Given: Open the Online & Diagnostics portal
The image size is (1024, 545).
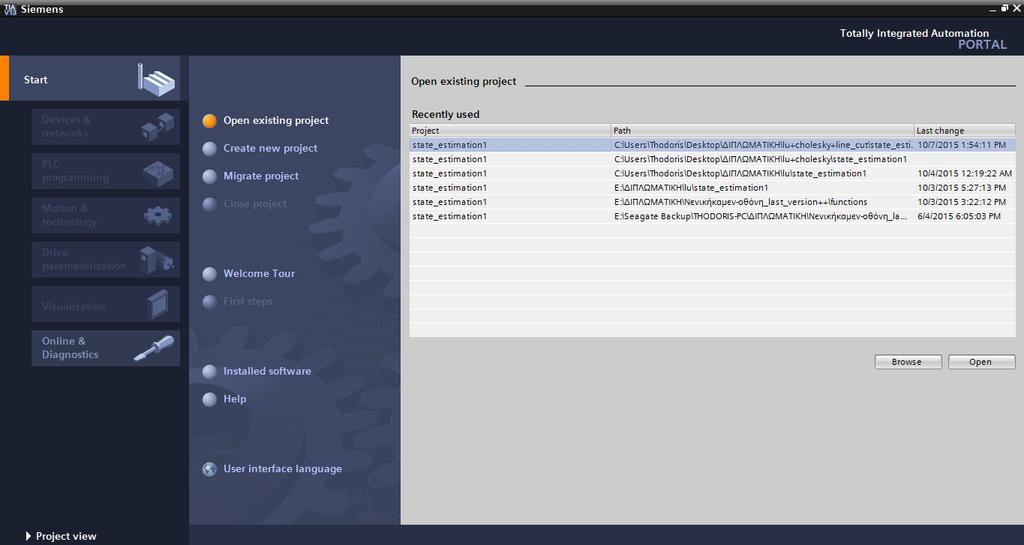Looking at the screenshot, I should tap(106, 348).
